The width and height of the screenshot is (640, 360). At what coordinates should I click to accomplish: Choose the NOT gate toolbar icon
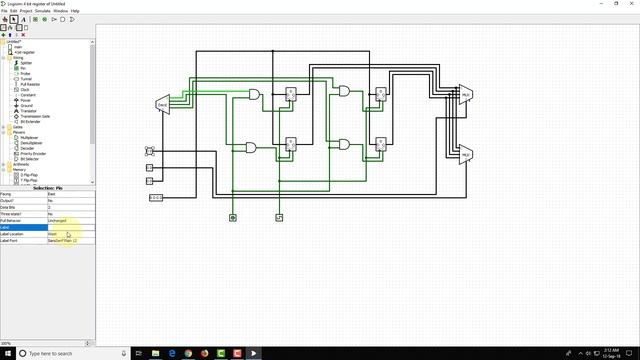coord(54,19)
